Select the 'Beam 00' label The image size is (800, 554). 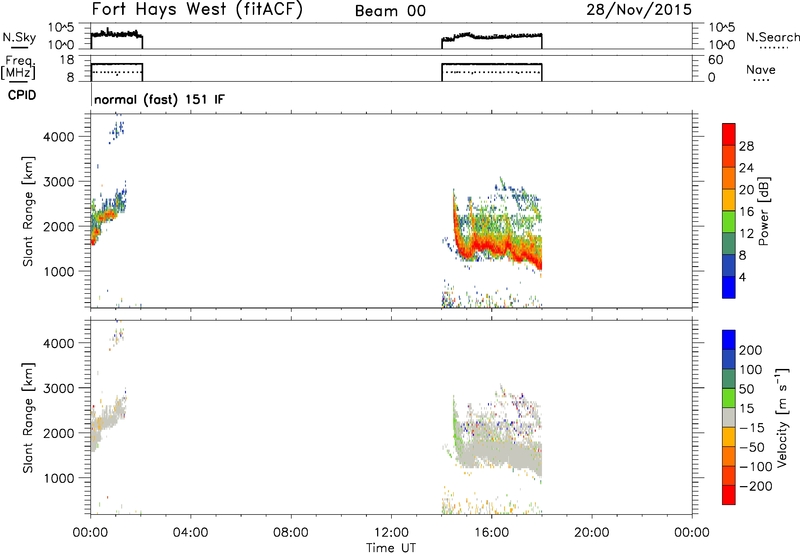click(x=390, y=11)
